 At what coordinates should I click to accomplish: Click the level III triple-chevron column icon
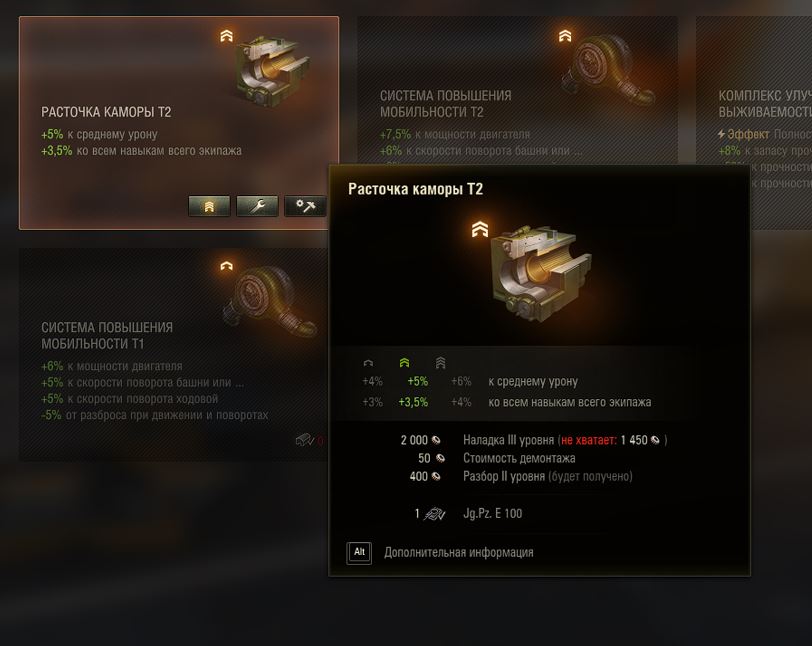440,363
